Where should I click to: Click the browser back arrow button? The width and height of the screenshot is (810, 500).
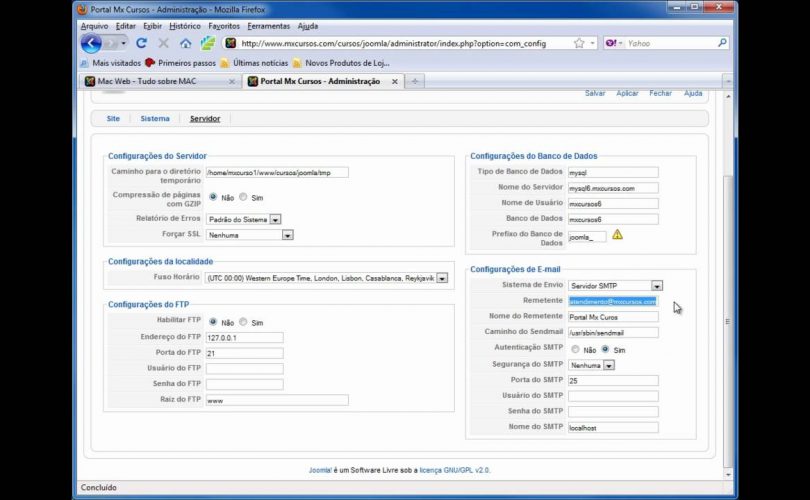92,43
